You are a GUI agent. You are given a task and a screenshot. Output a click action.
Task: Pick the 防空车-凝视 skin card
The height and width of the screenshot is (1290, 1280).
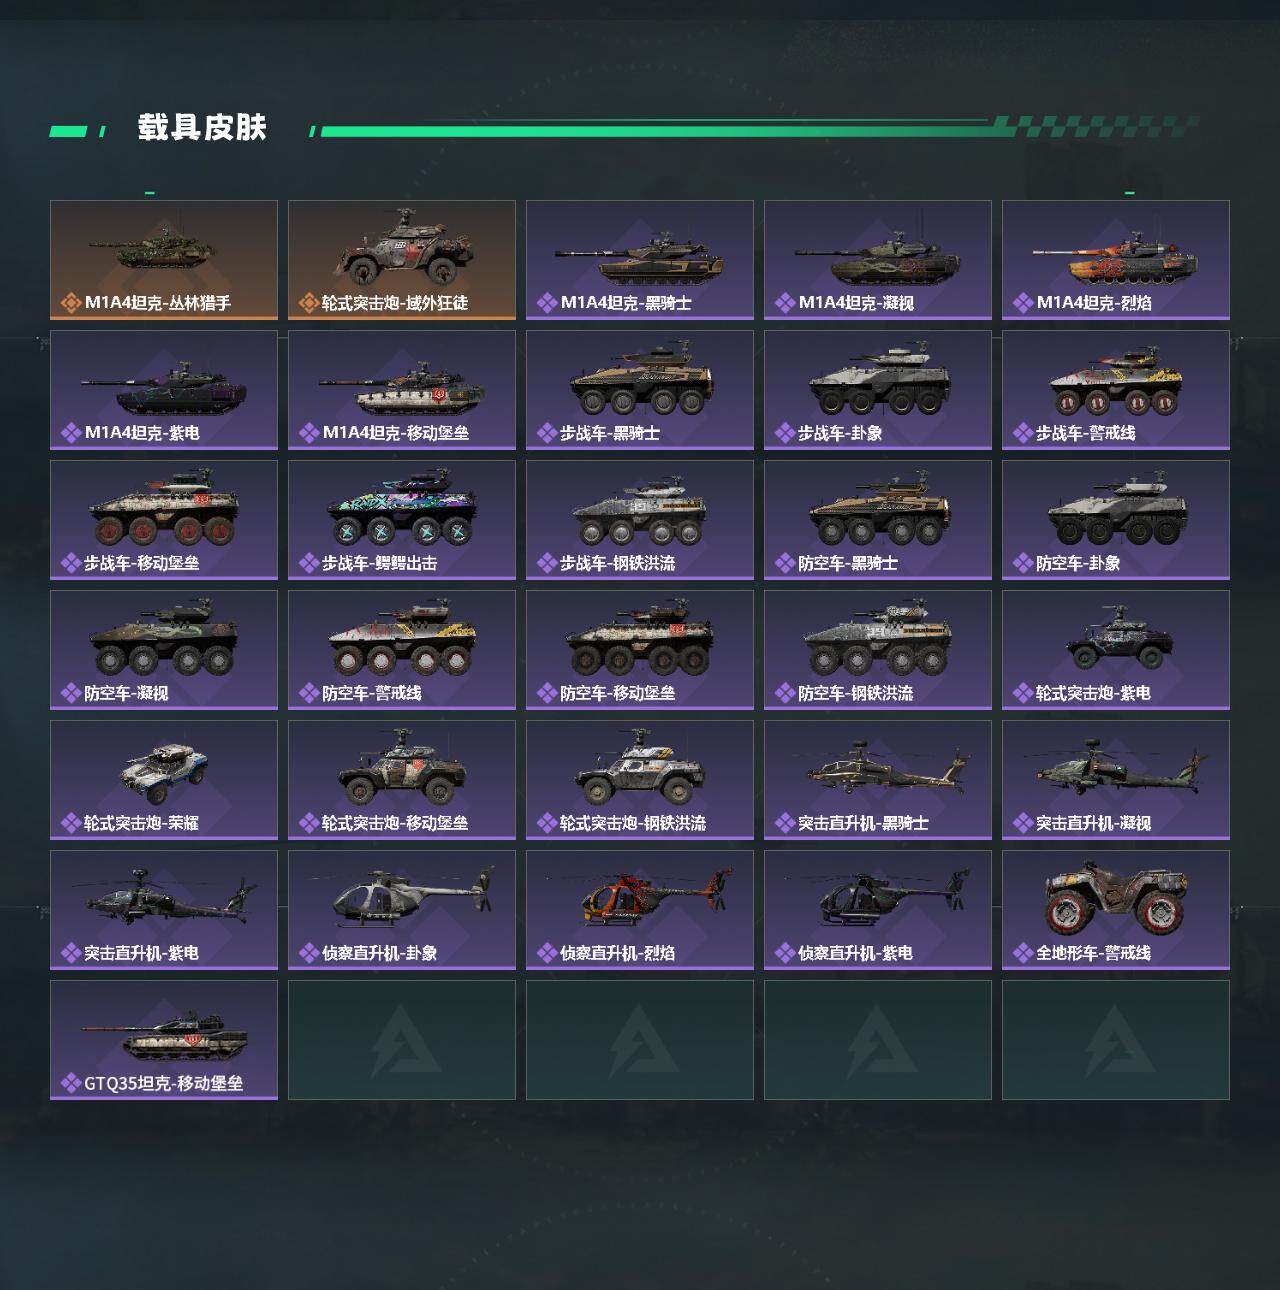[164, 650]
